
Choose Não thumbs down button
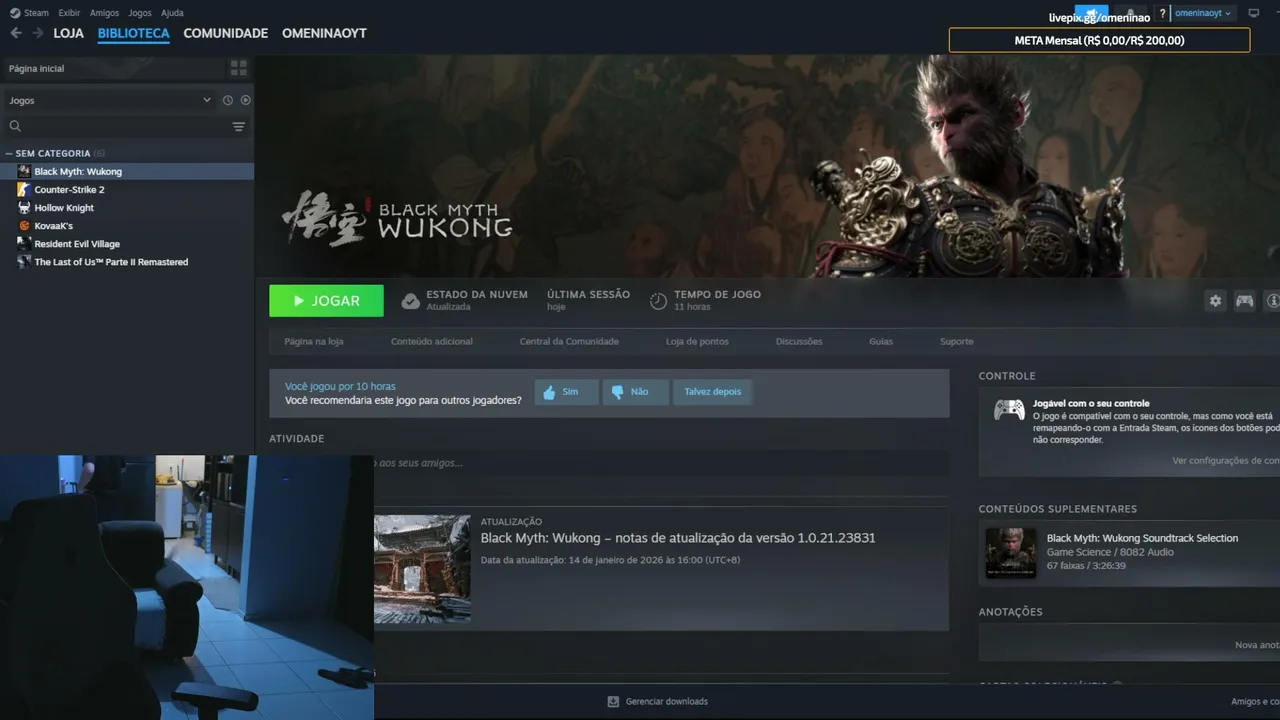click(x=636, y=392)
